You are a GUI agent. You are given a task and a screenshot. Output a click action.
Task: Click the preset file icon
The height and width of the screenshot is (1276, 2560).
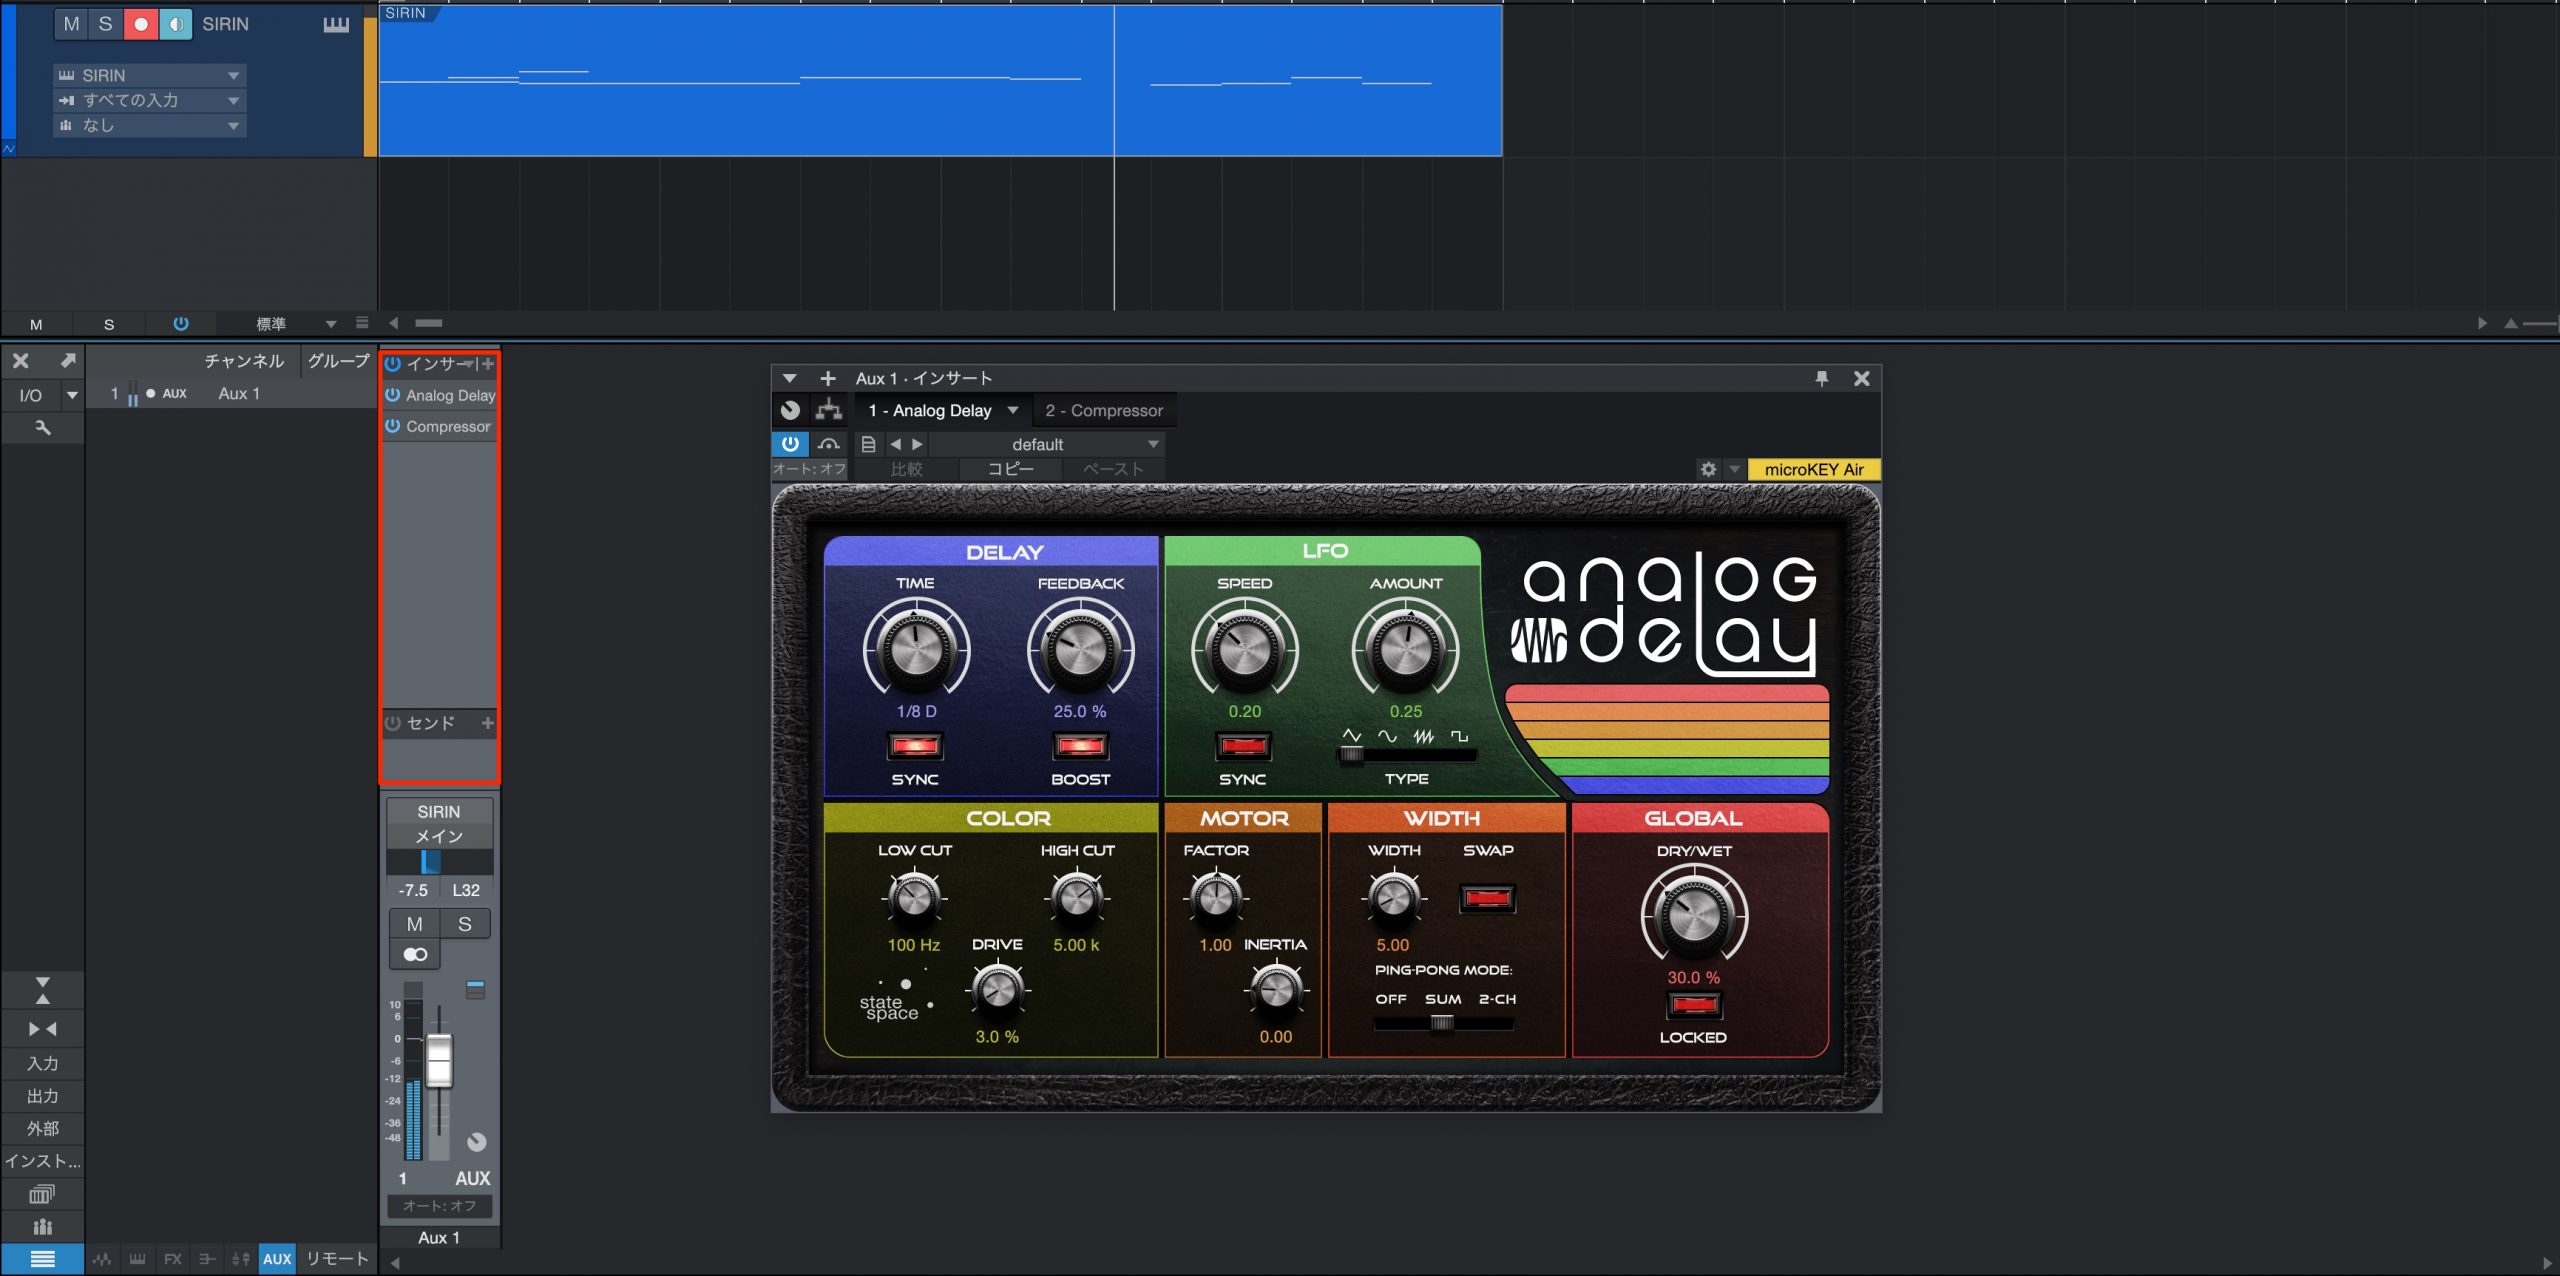(868, 444)
